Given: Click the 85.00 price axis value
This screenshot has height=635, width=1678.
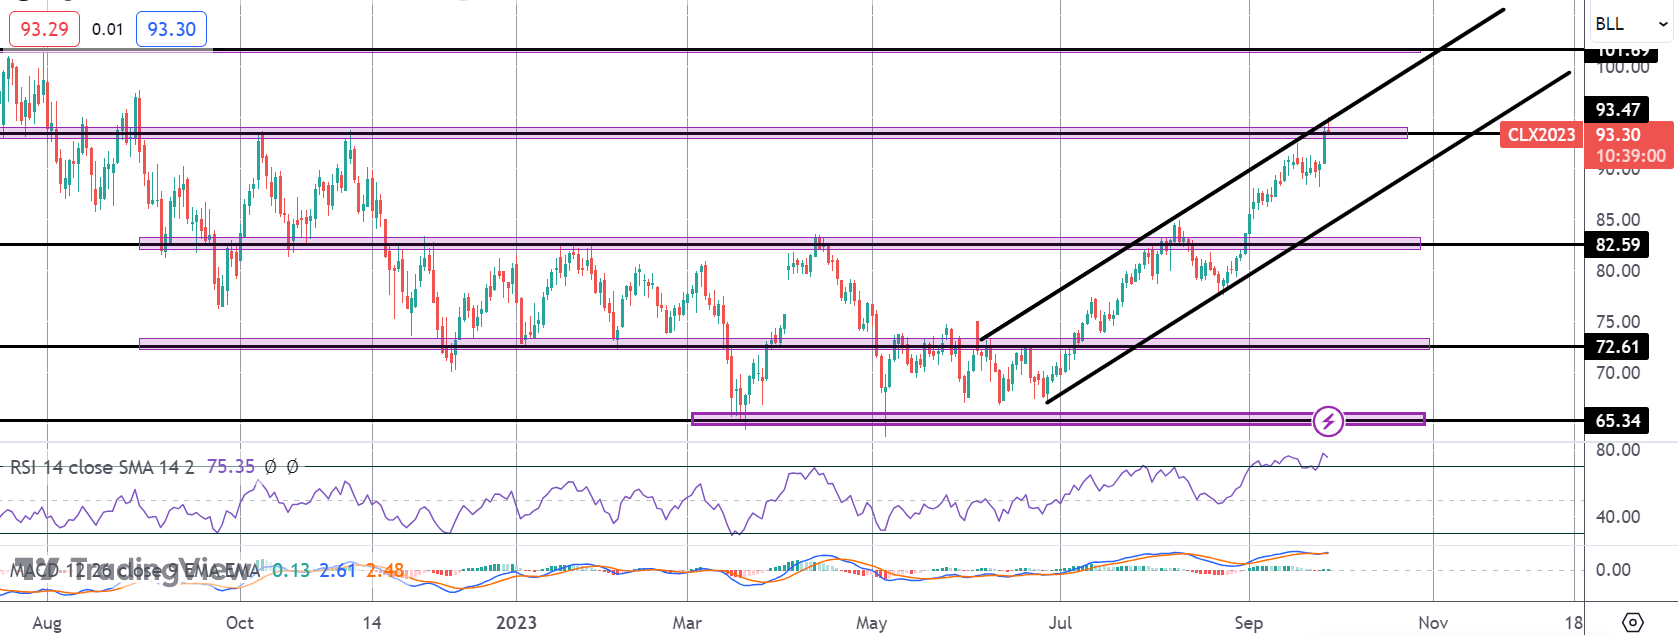Looking at the screenshot, I should [x=1618, y=220].
